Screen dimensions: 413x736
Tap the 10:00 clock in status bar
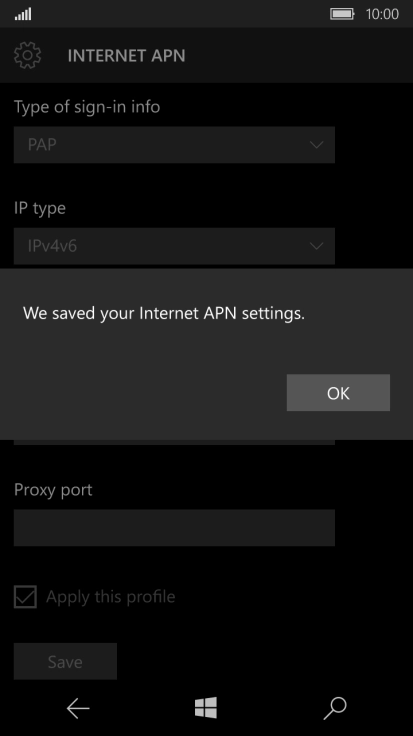382,14
